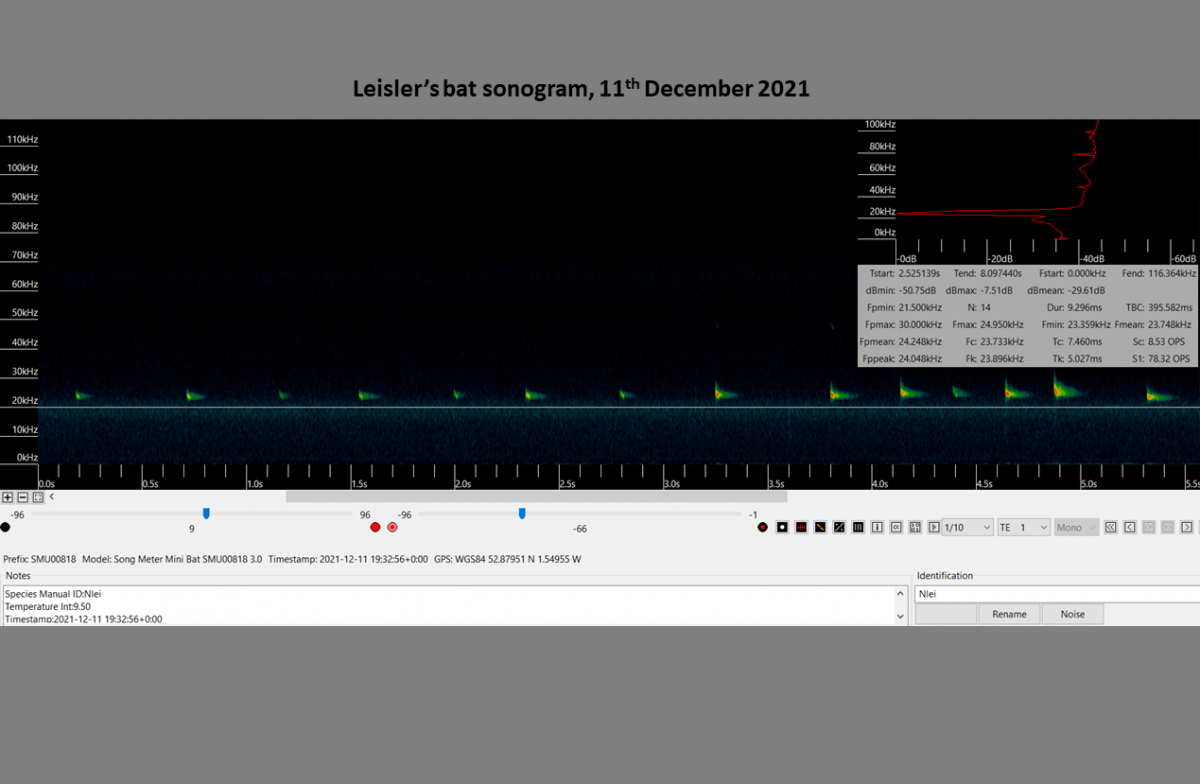Click the Rename button
This screenshot has height=784, width=1200.
pos(1009,614)
